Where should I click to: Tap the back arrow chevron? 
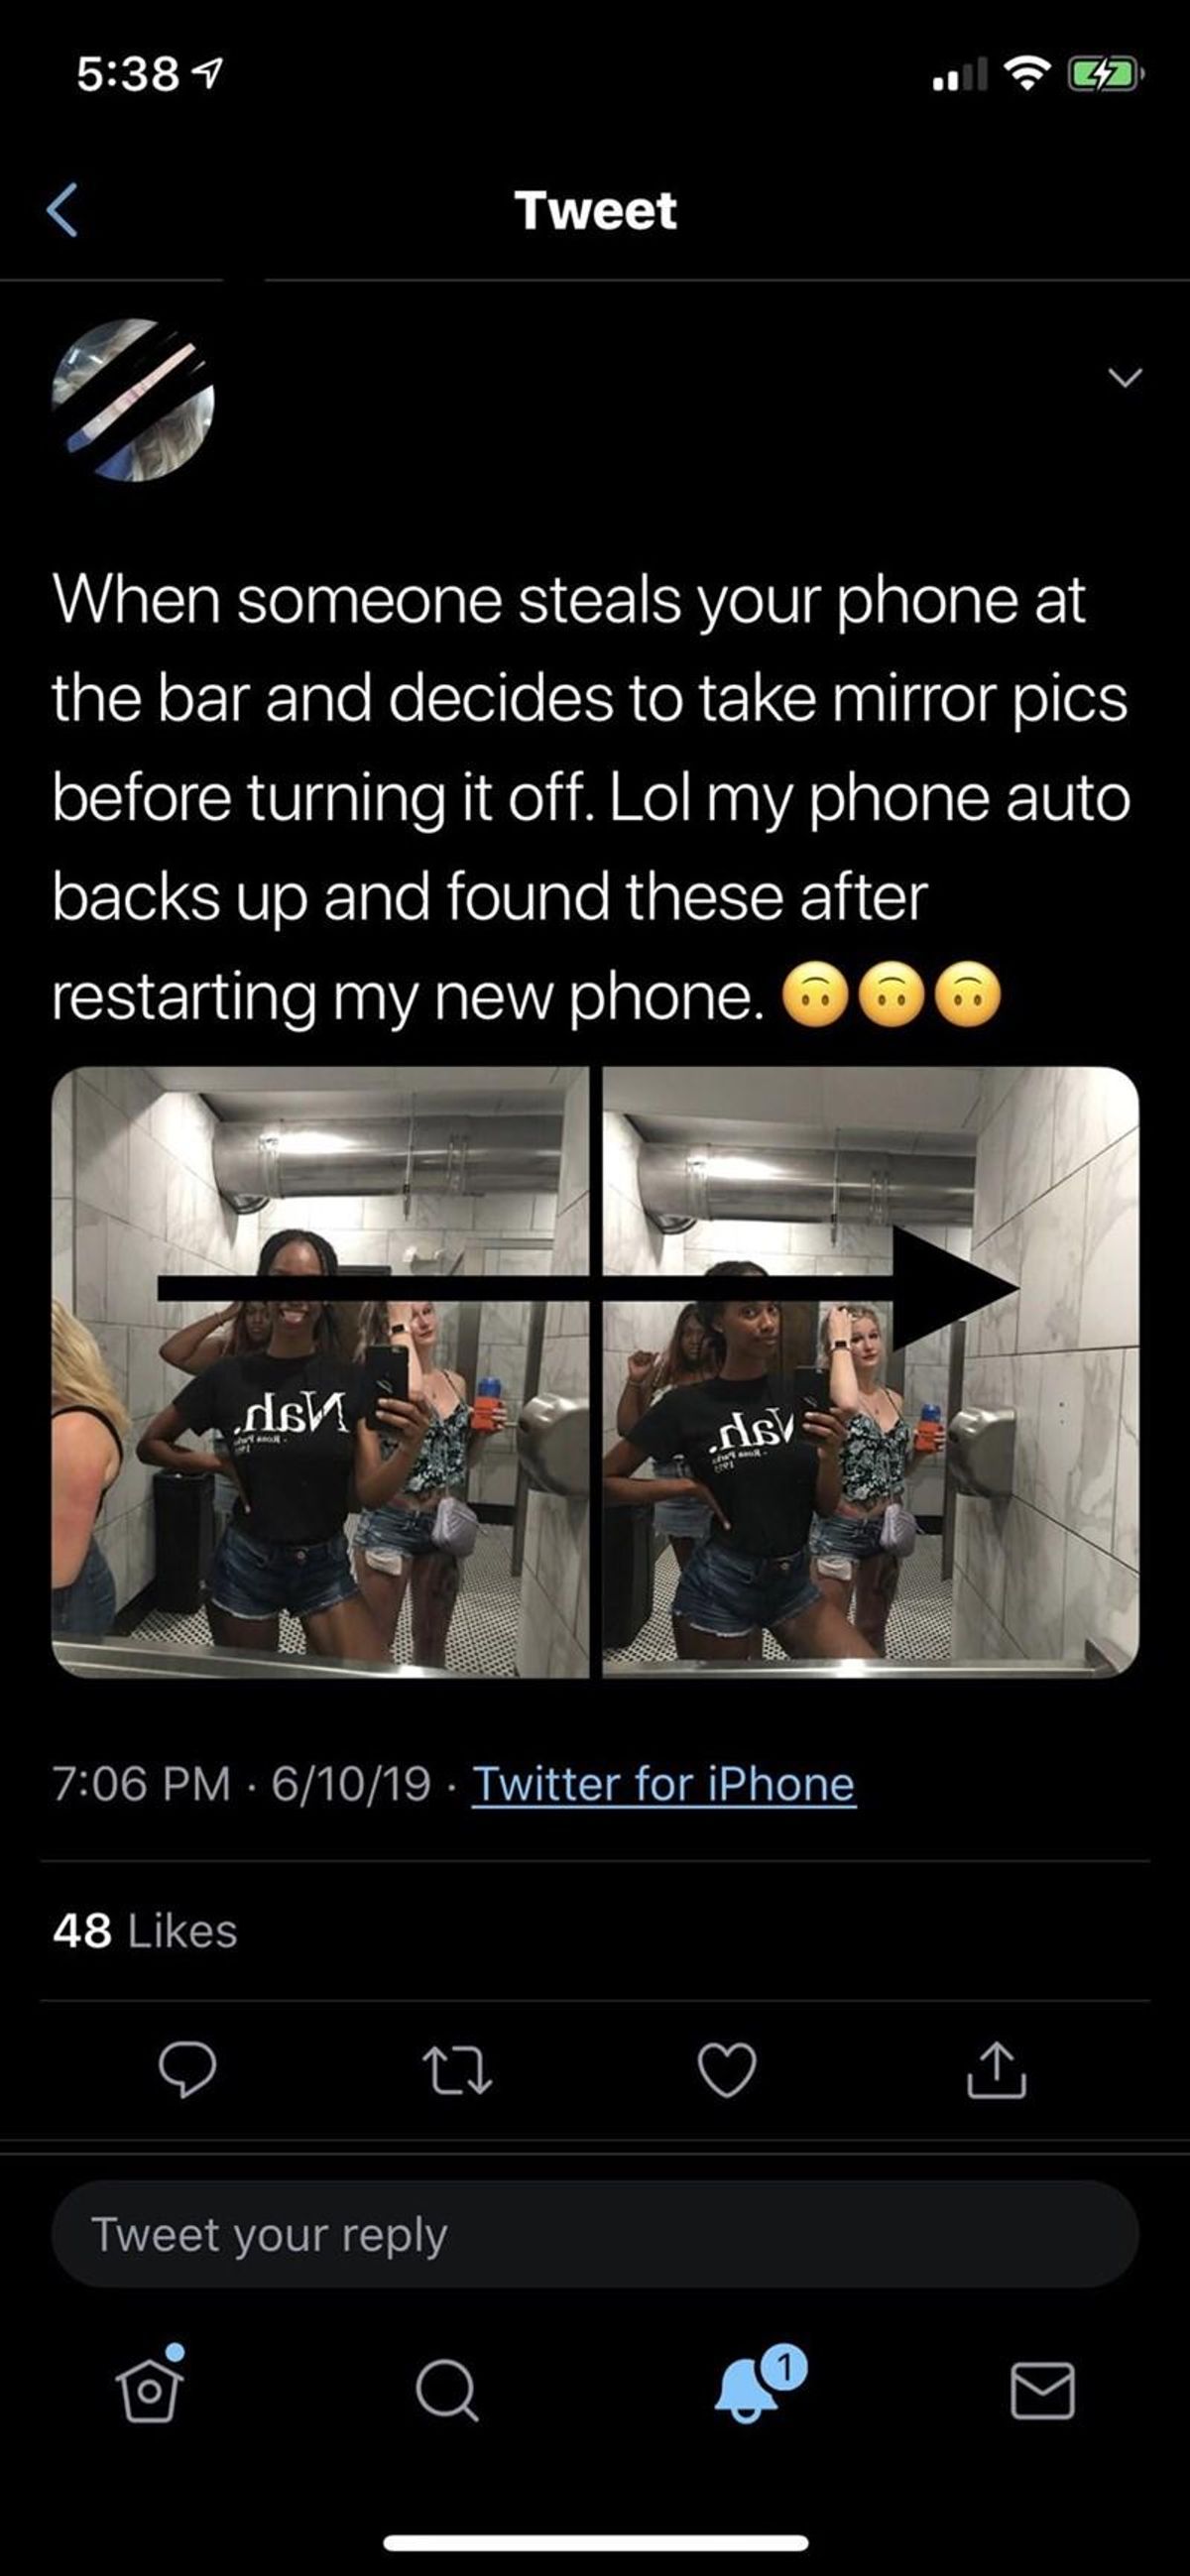pos(62,211)
